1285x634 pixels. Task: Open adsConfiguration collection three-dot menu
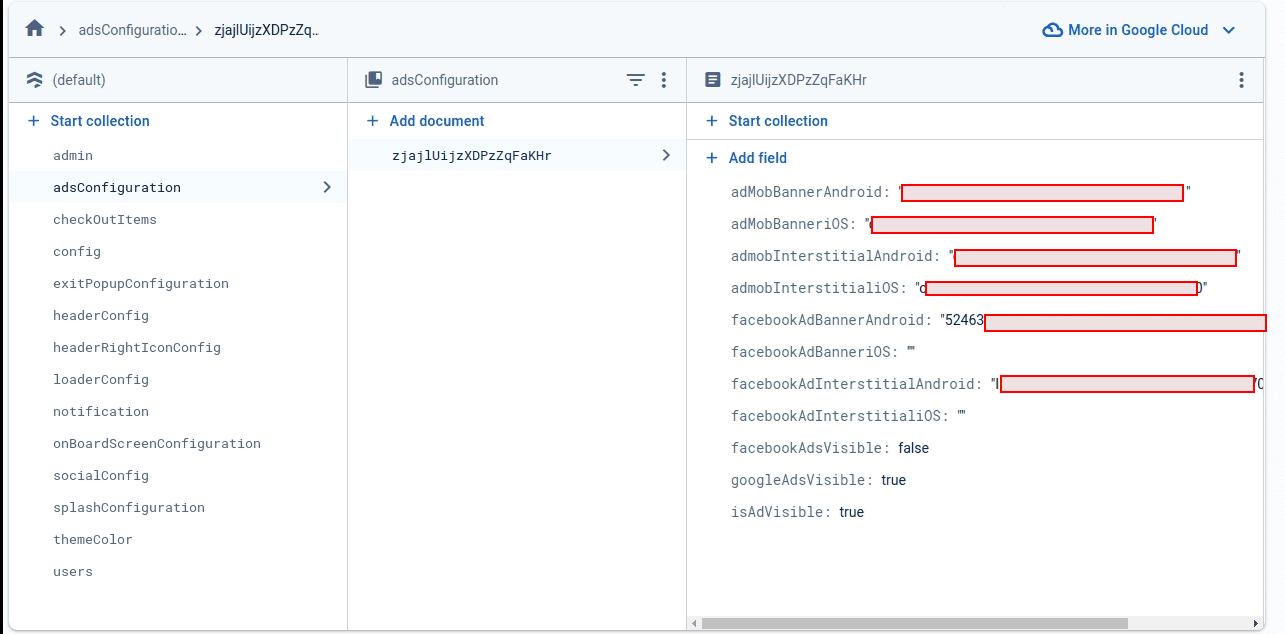point(663,80)
